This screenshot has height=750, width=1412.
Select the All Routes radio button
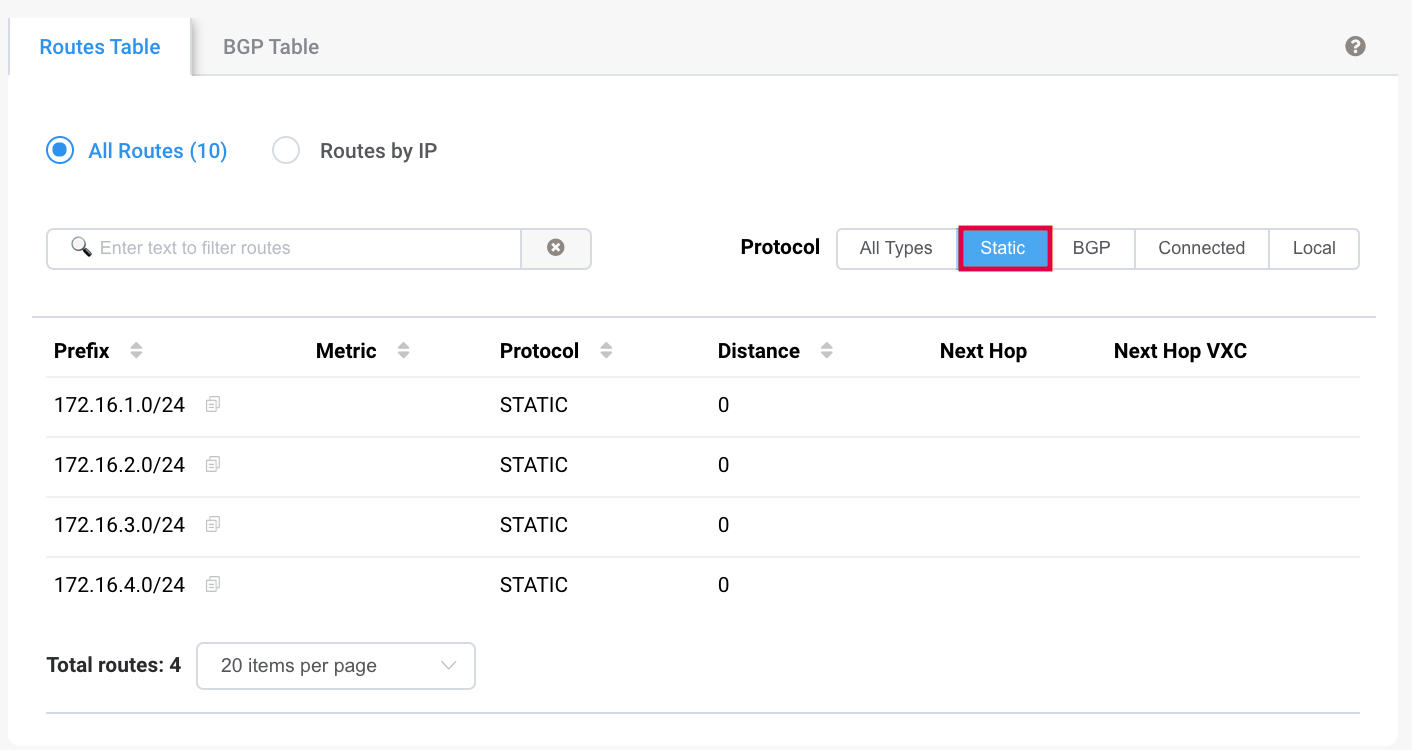coord(59,150)
